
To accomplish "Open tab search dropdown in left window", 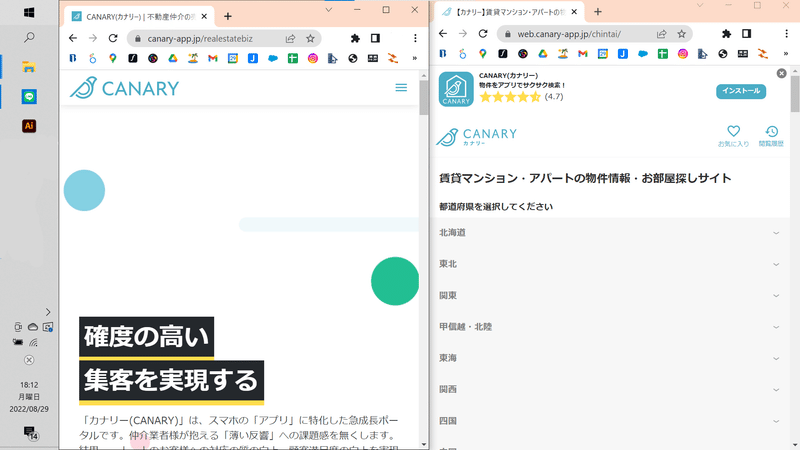I will (329, 10).
